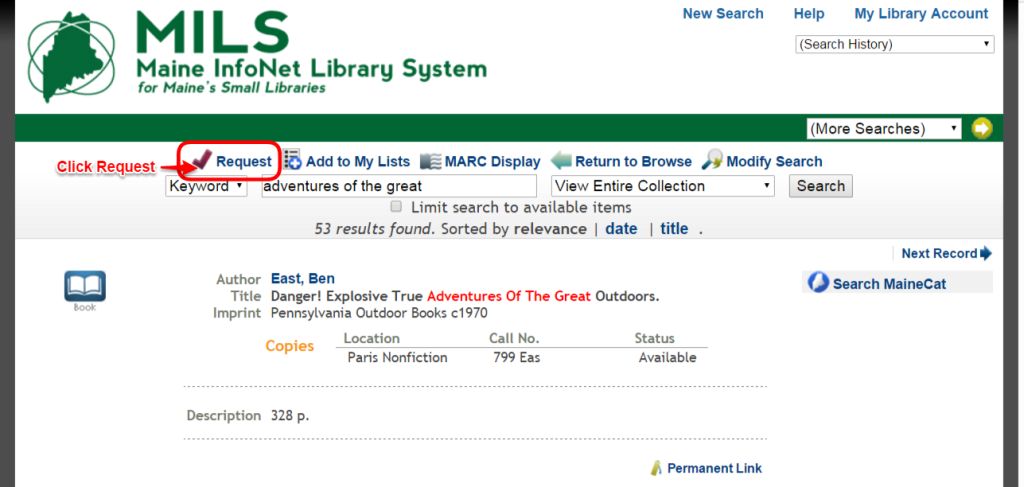Click the Return to Browse arrow icon

coord(561,160)
